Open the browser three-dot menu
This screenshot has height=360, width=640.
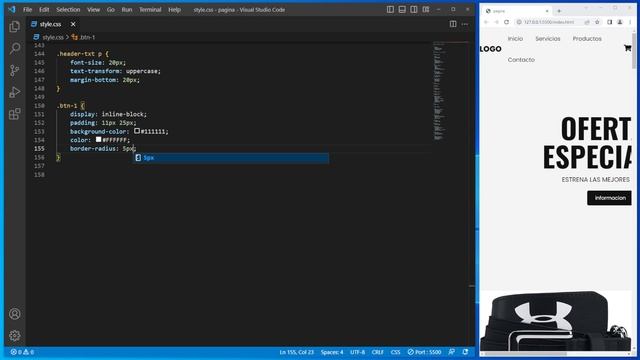point(630,22)
